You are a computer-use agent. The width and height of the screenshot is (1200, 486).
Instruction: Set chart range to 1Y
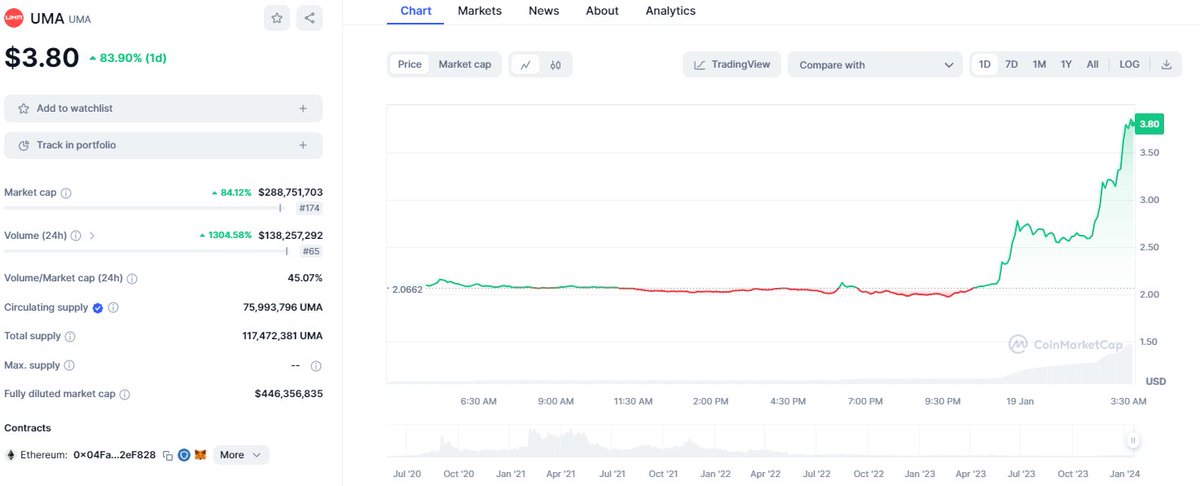[1066, 64]
